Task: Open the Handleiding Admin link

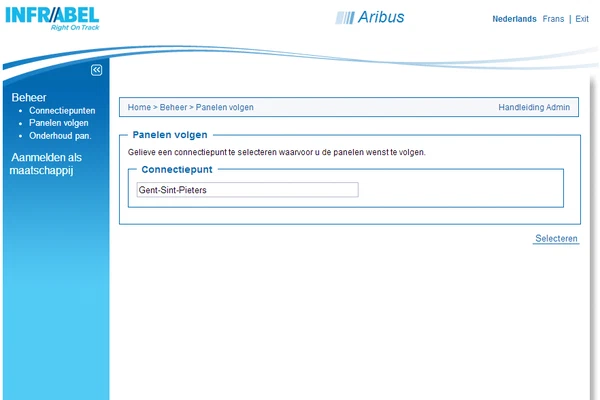Action: tap(534, 107)
